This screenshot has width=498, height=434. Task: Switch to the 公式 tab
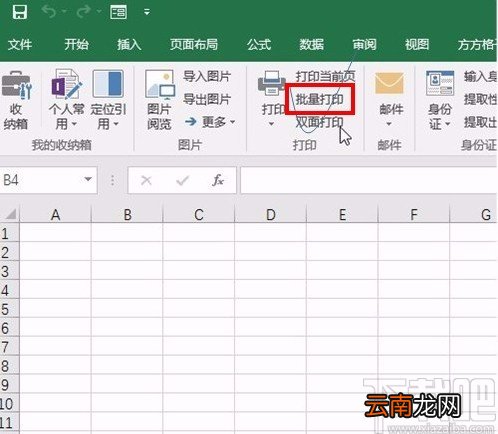pyautogui.click(x=259, y=44)
